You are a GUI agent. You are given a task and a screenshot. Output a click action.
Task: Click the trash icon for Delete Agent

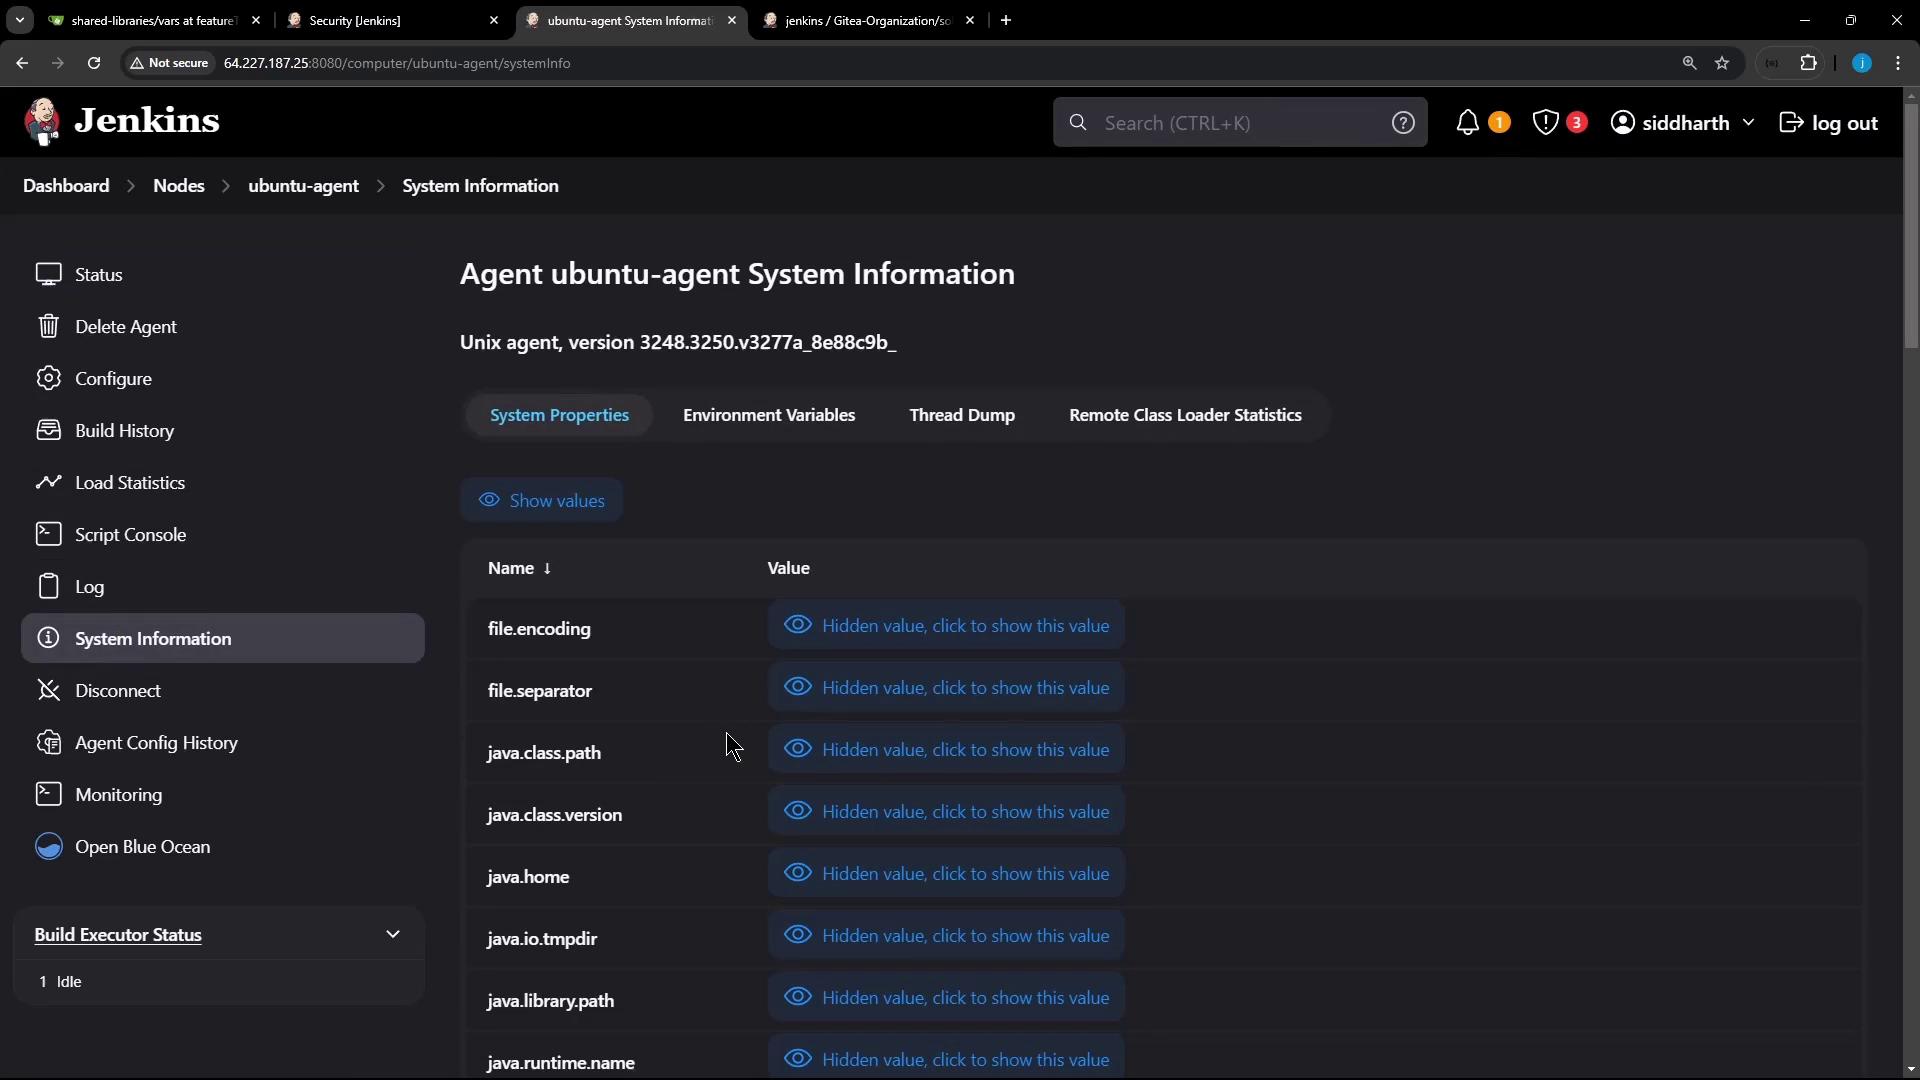pos(48,326)
